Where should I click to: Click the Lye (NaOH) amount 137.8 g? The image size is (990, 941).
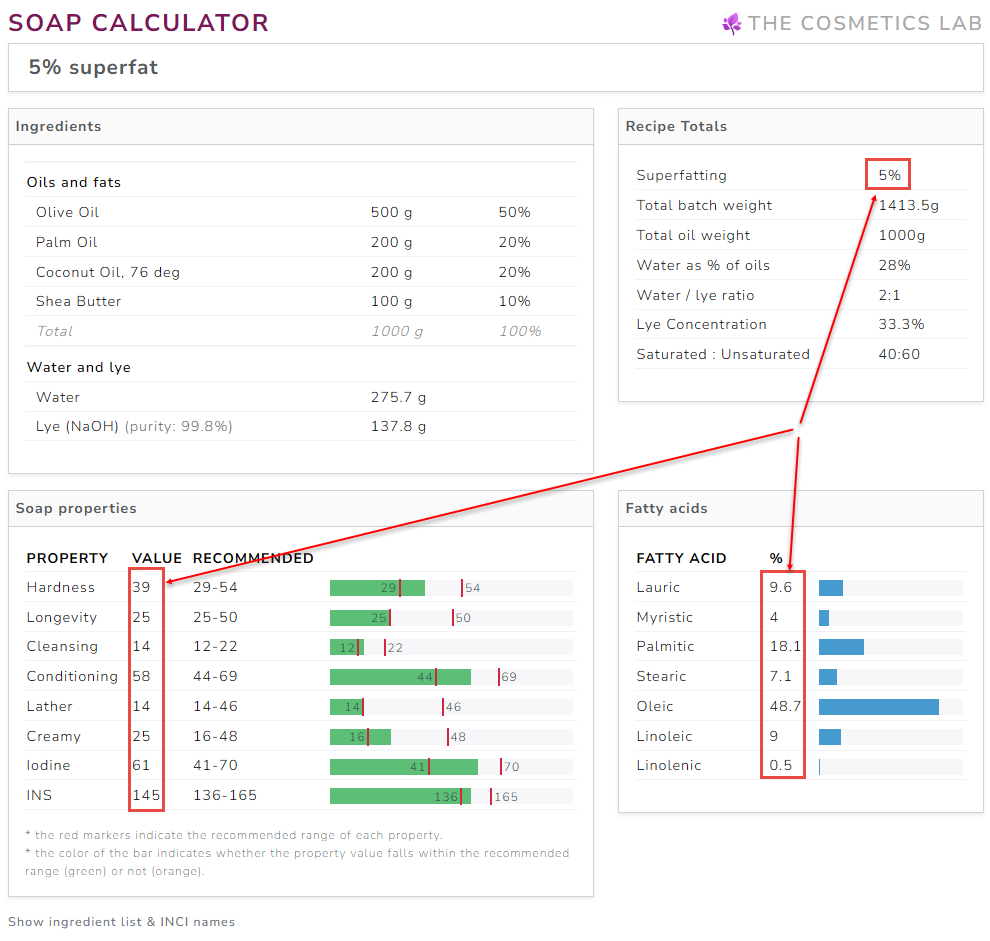coord(398,427)
